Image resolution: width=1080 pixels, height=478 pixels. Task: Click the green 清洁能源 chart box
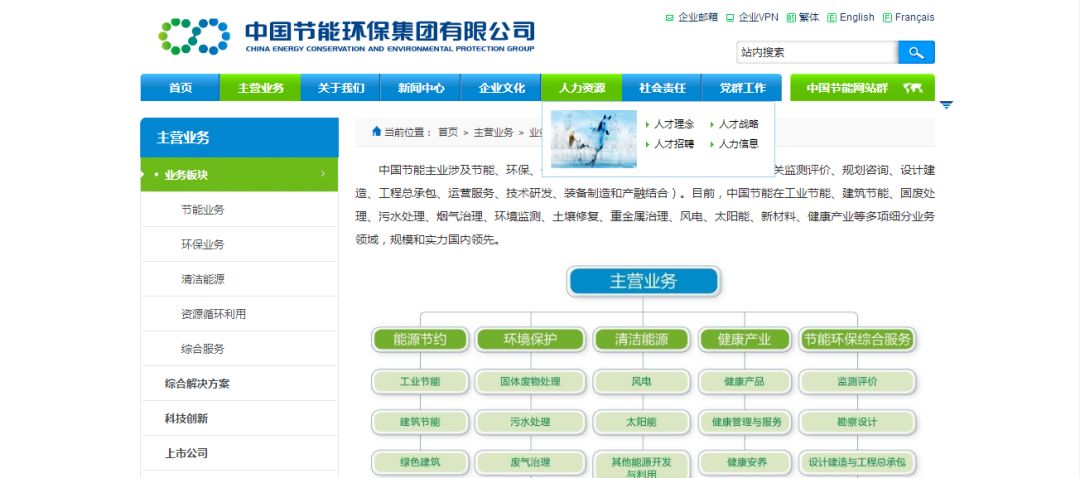641,340
